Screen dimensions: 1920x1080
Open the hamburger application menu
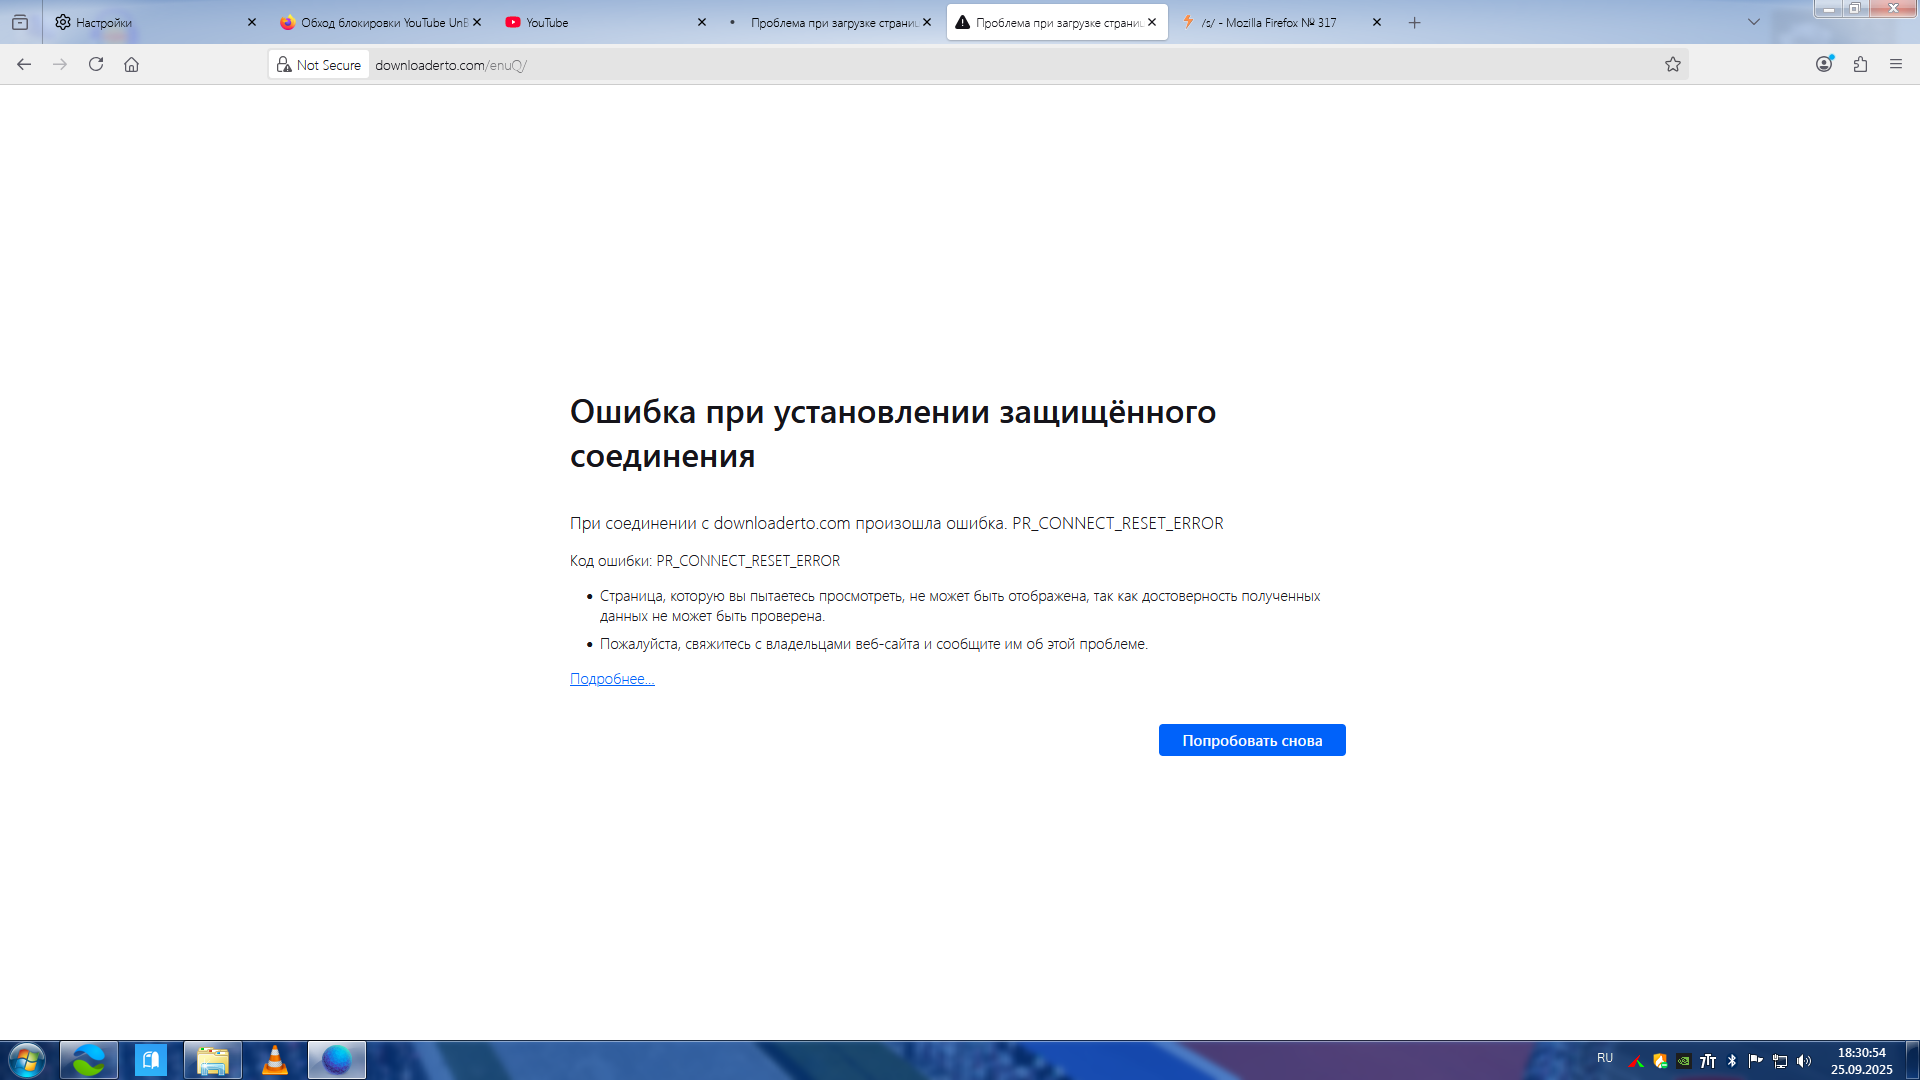click(x=1895, y=64)
